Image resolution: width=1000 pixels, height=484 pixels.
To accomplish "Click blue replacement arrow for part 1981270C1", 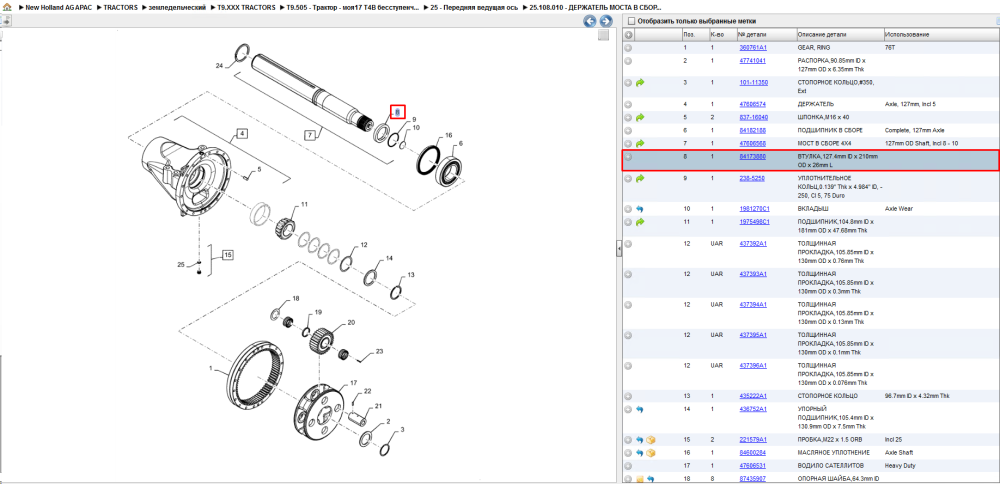I will pos(640,209).
